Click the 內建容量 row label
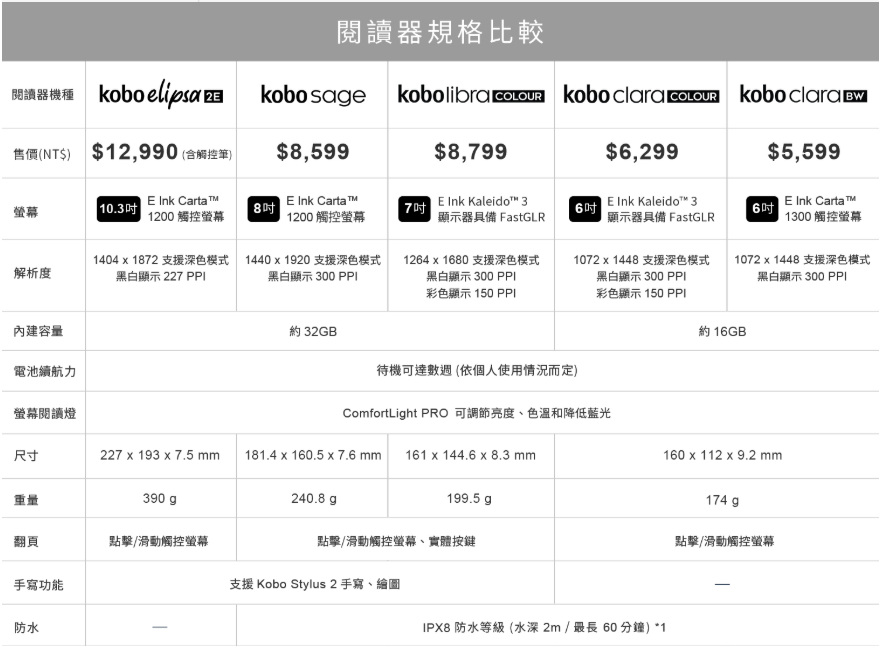Image resolution: width=892 pixels, height=646 pixels. [39, 331]
